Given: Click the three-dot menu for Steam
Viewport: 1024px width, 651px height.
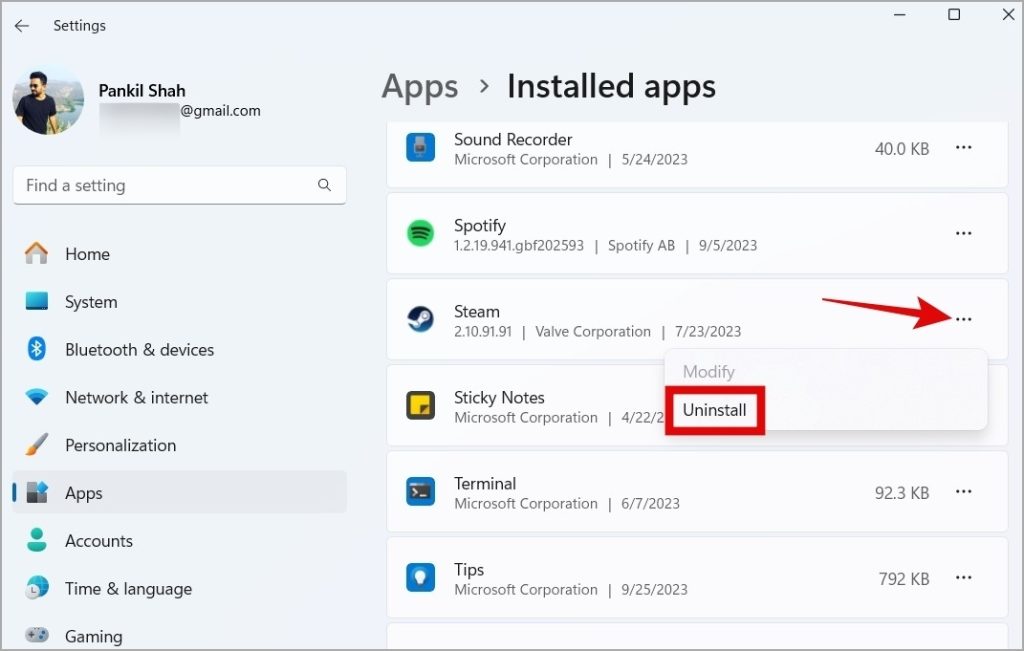Looking at the screenshot, I should point(963,319).
